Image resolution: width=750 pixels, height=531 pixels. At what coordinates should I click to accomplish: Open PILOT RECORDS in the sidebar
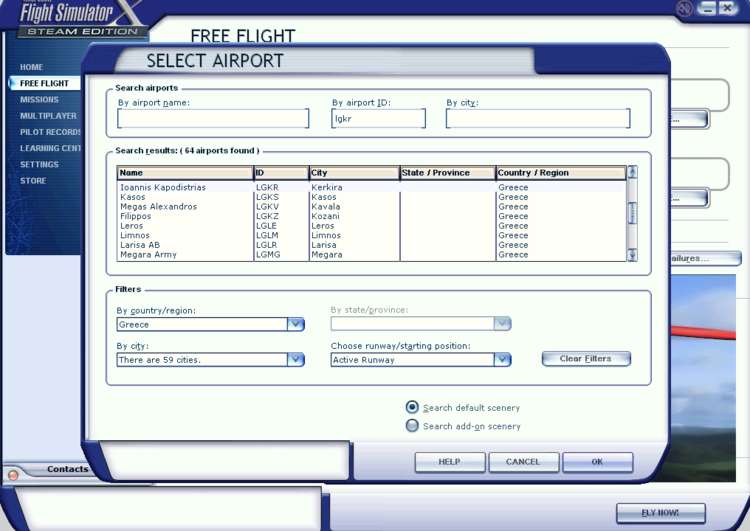[50, 132]
